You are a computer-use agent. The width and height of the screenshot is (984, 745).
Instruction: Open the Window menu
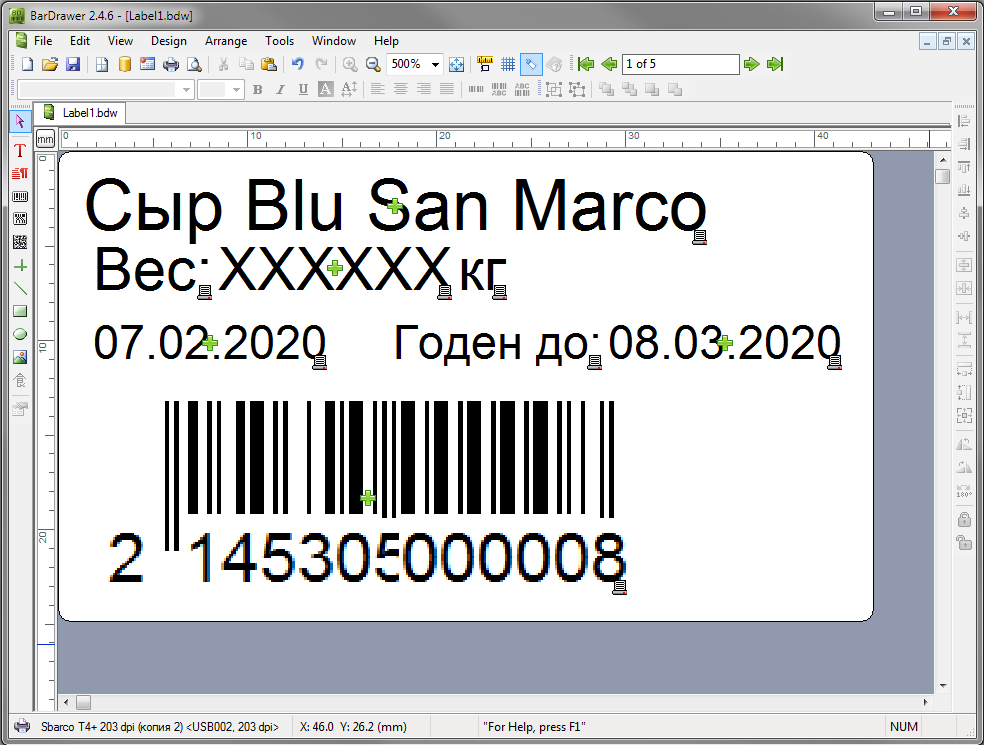[x=334, y=41]
